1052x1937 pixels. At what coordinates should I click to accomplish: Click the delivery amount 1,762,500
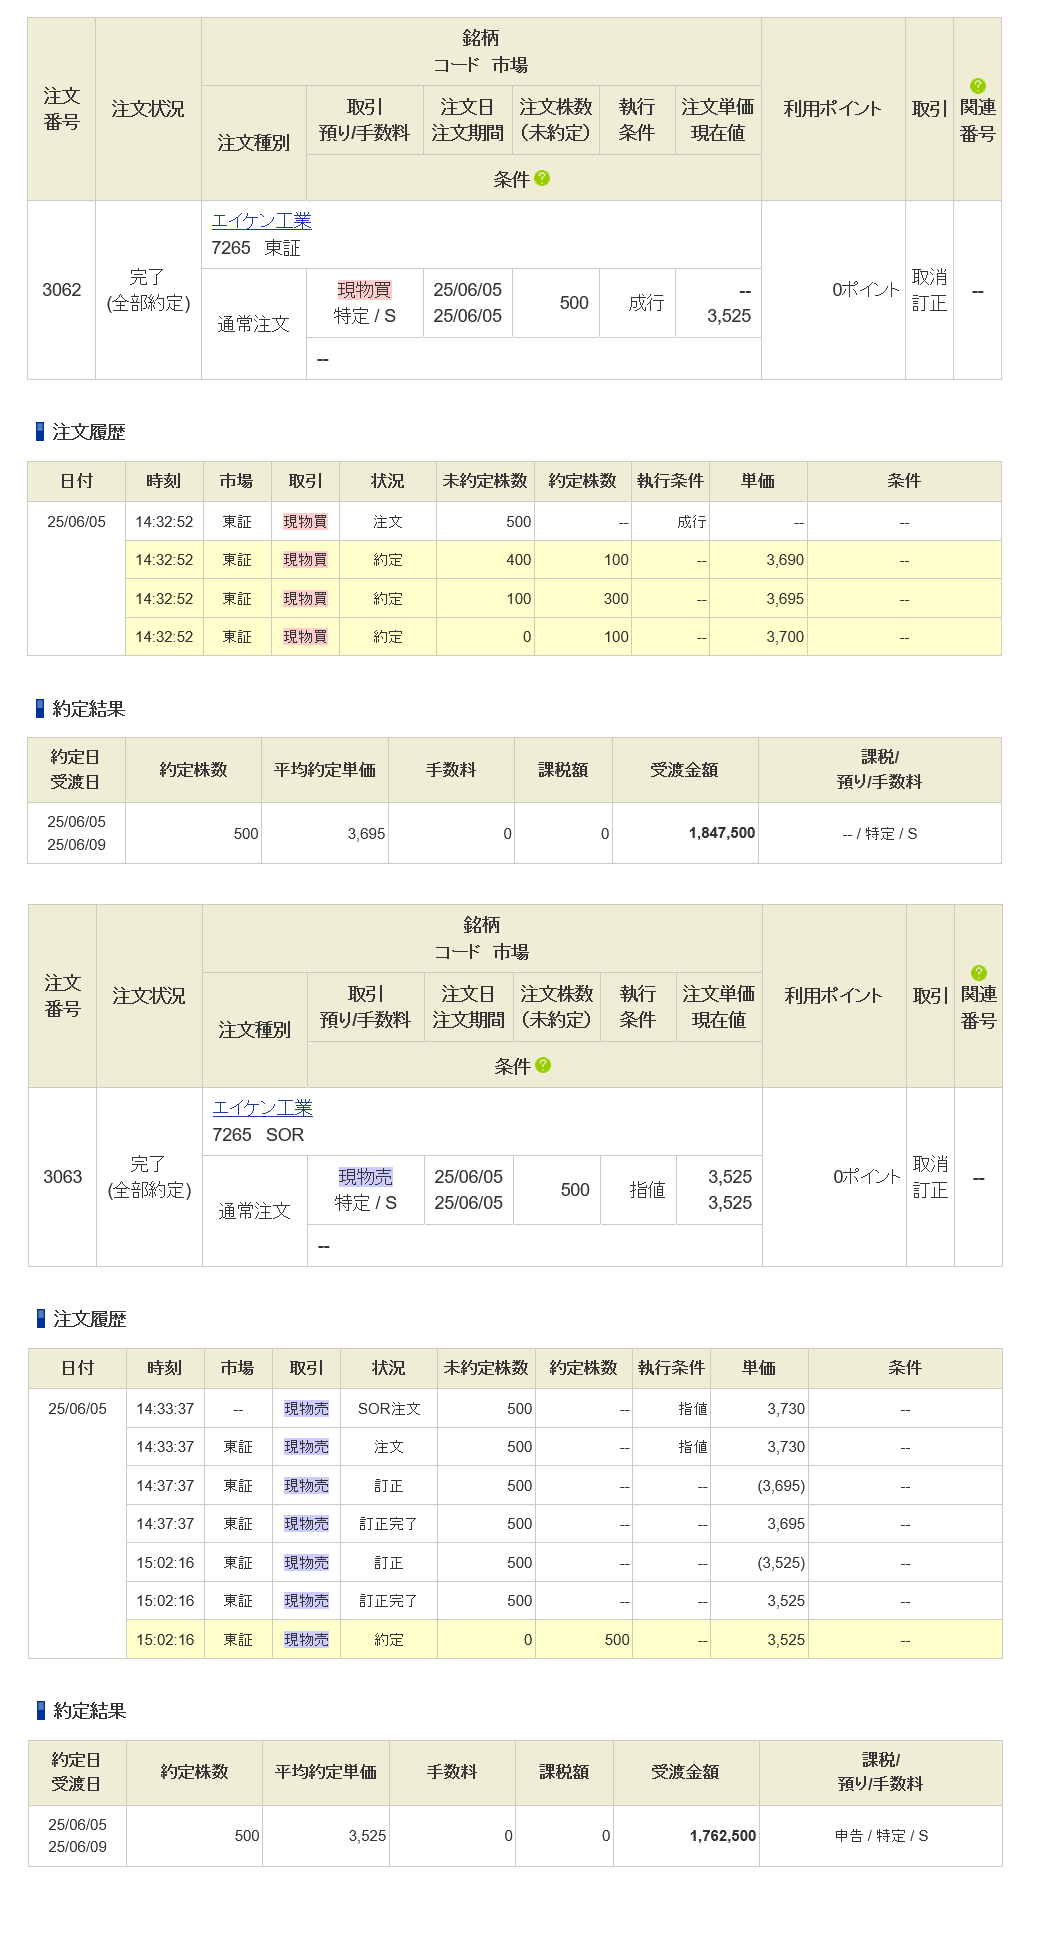pos(723,1836)
